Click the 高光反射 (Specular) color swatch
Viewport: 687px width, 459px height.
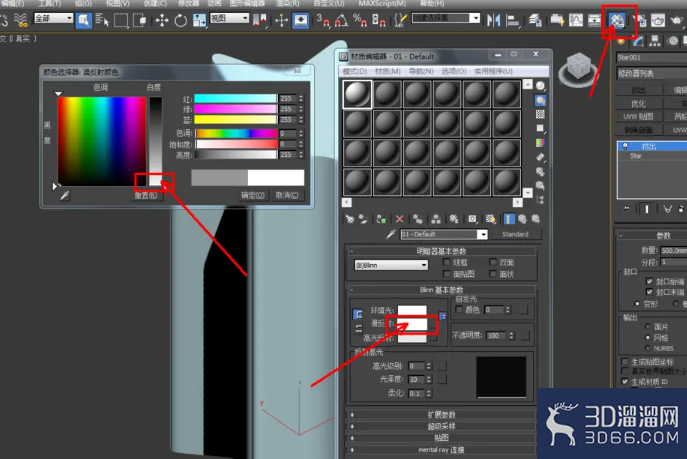[412, 338]
